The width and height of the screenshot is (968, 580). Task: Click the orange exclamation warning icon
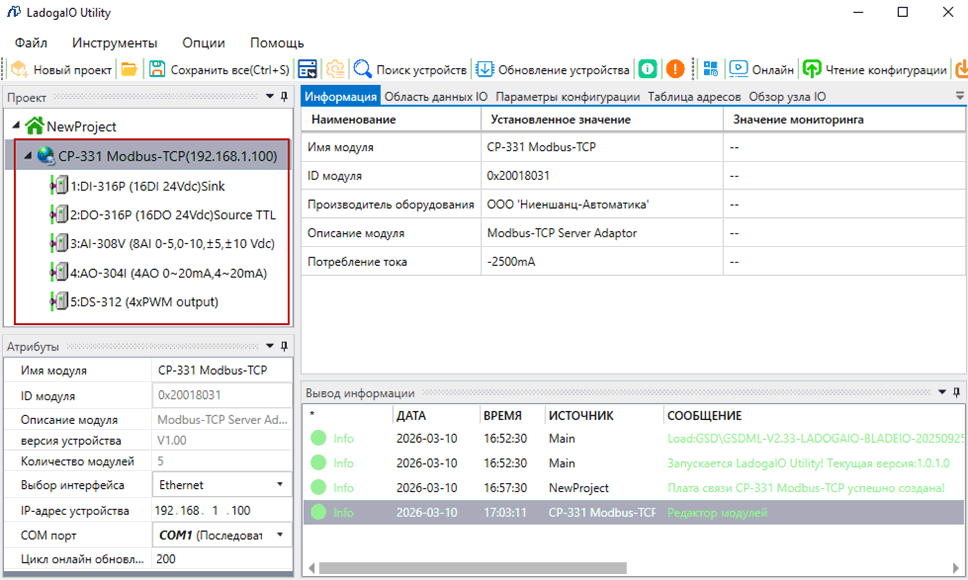(675, 69)
